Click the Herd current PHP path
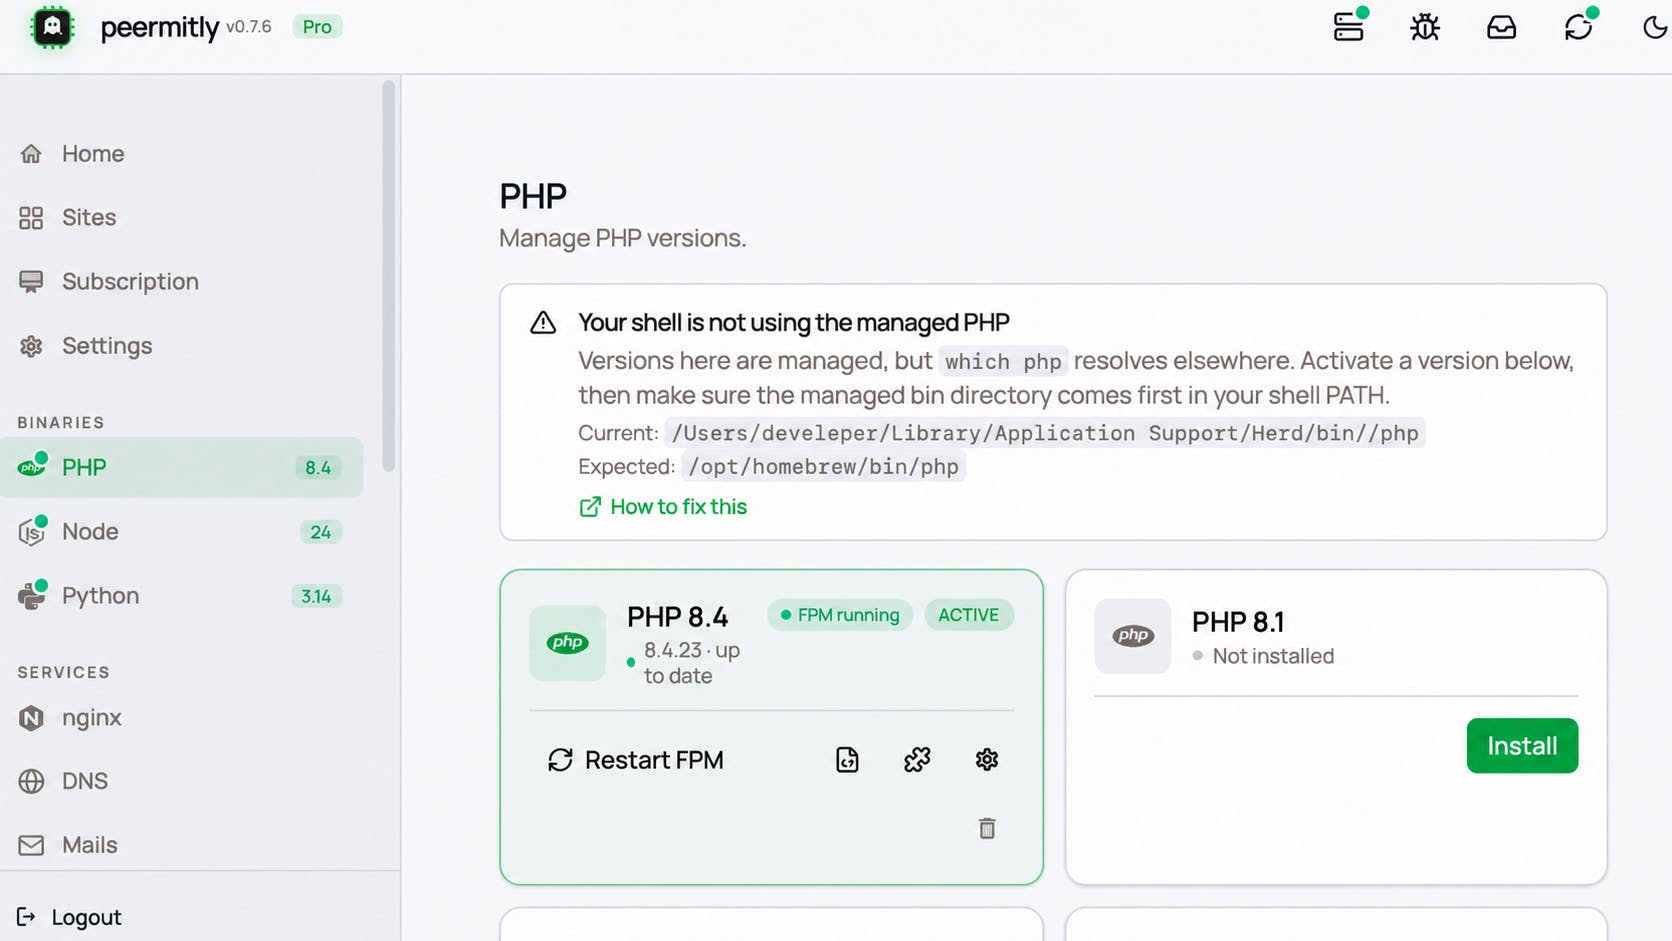 (x=1045, y=433)
